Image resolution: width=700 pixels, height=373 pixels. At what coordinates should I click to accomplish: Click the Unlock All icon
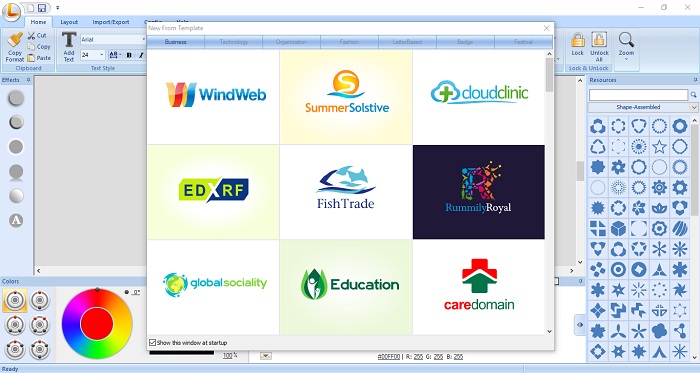599,46
